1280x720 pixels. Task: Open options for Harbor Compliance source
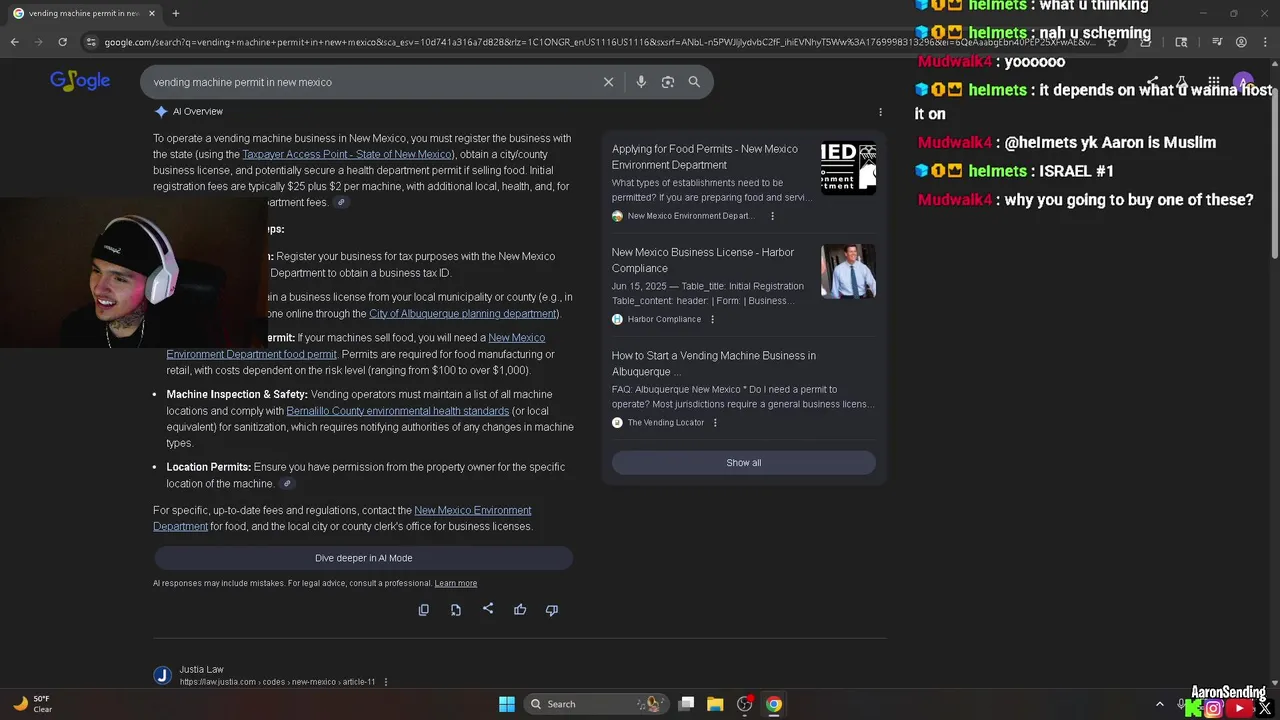712,319
